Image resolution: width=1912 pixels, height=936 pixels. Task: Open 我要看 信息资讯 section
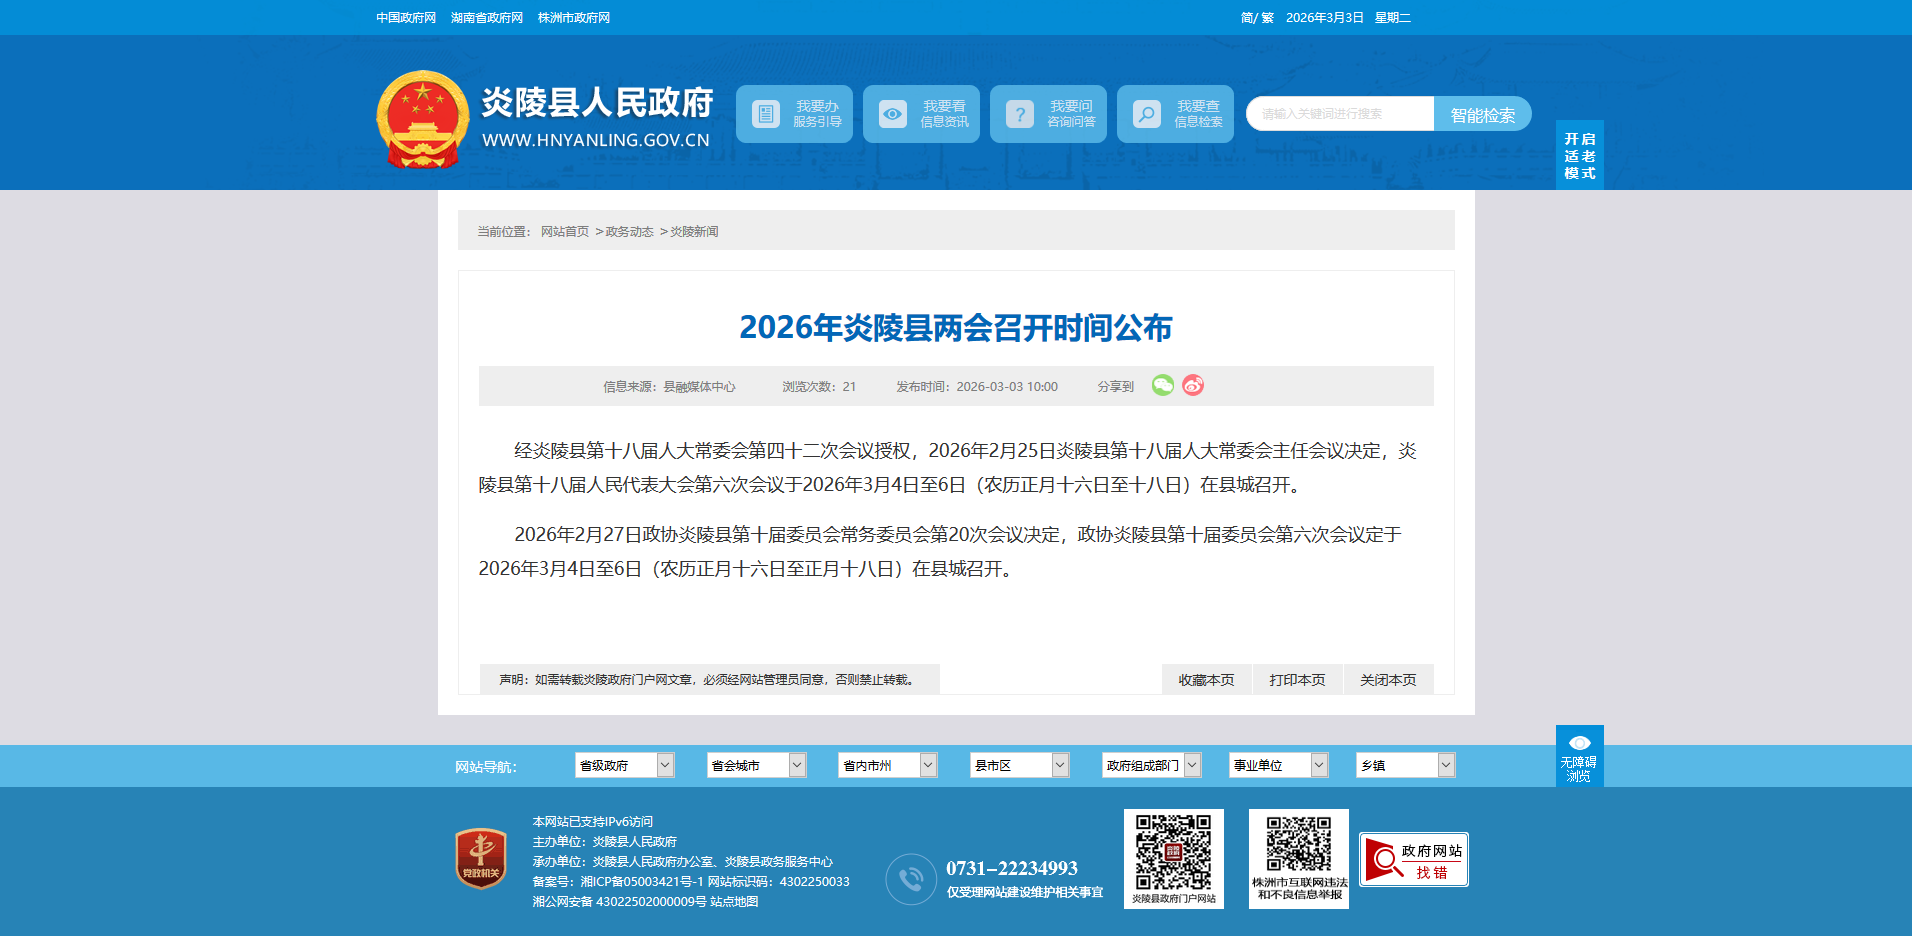[921, 114]
